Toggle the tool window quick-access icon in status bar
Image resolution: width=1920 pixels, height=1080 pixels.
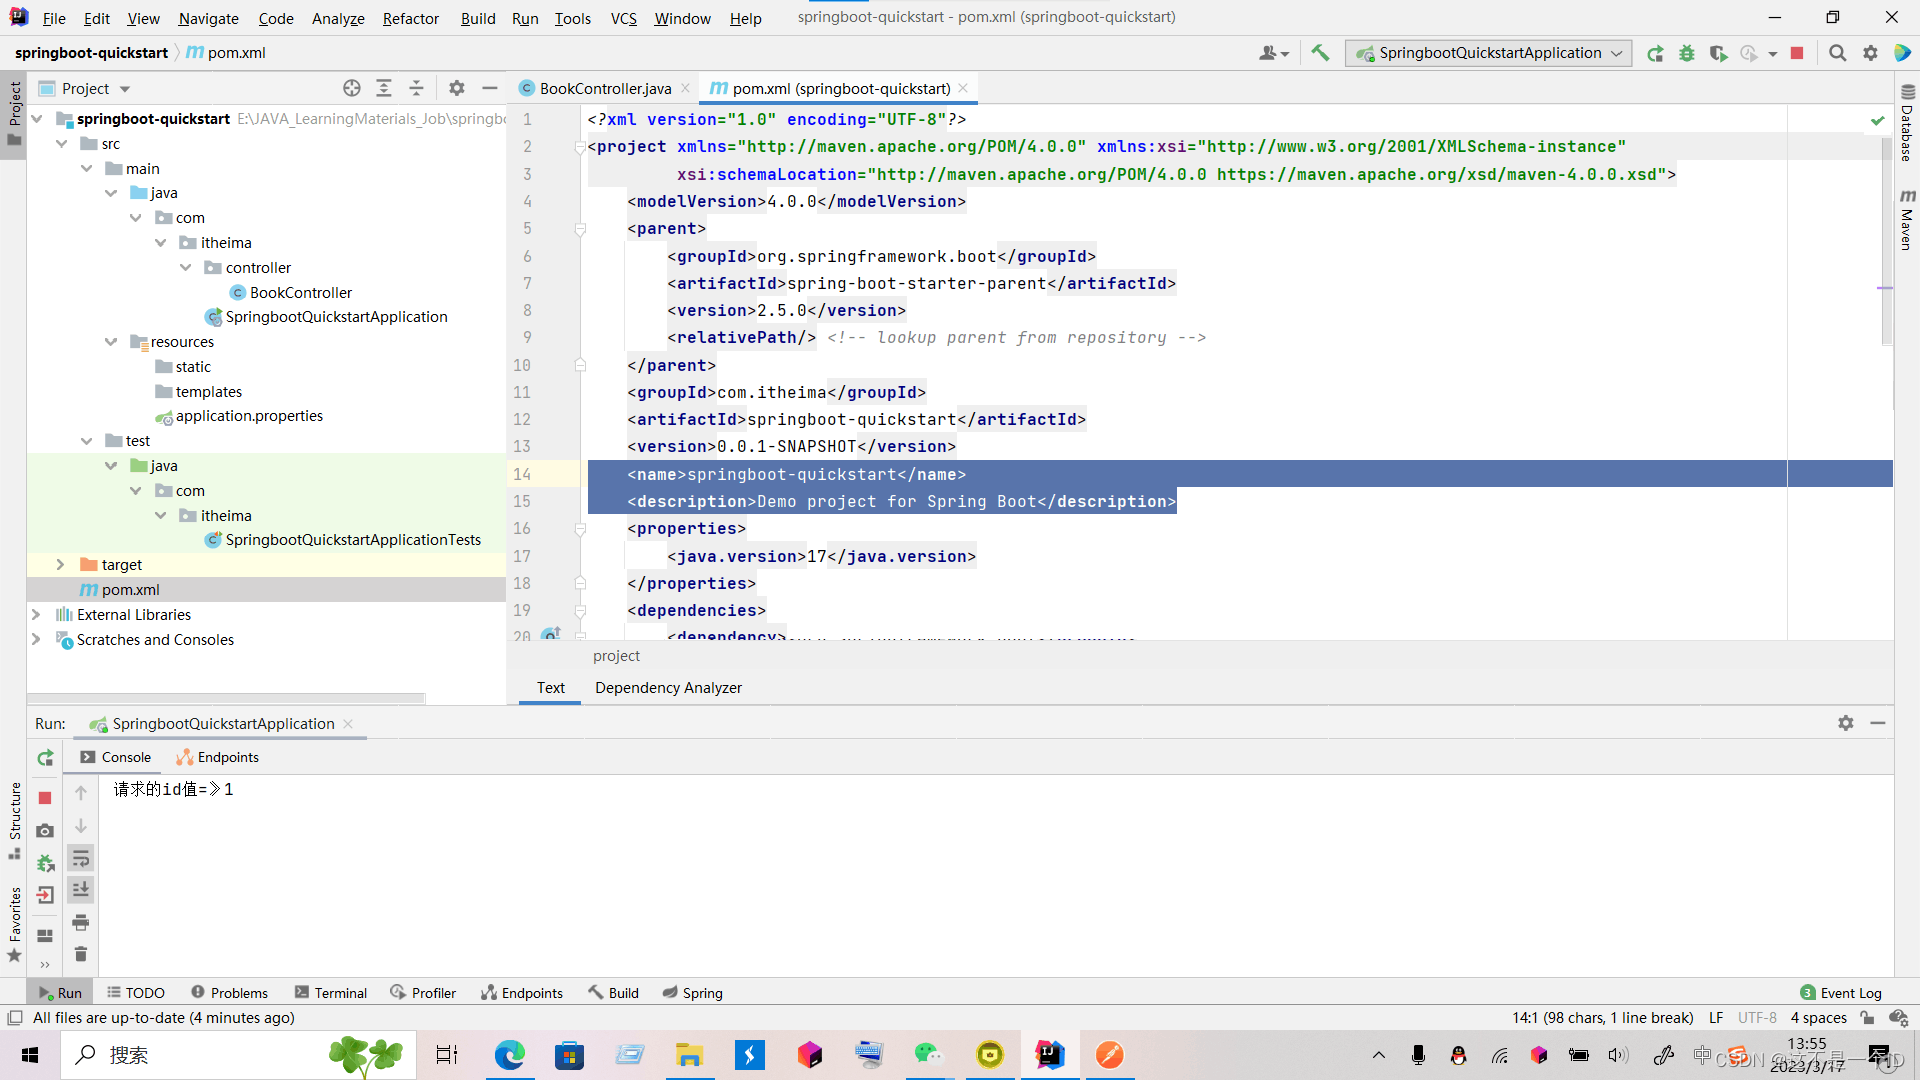[15, 1018]
